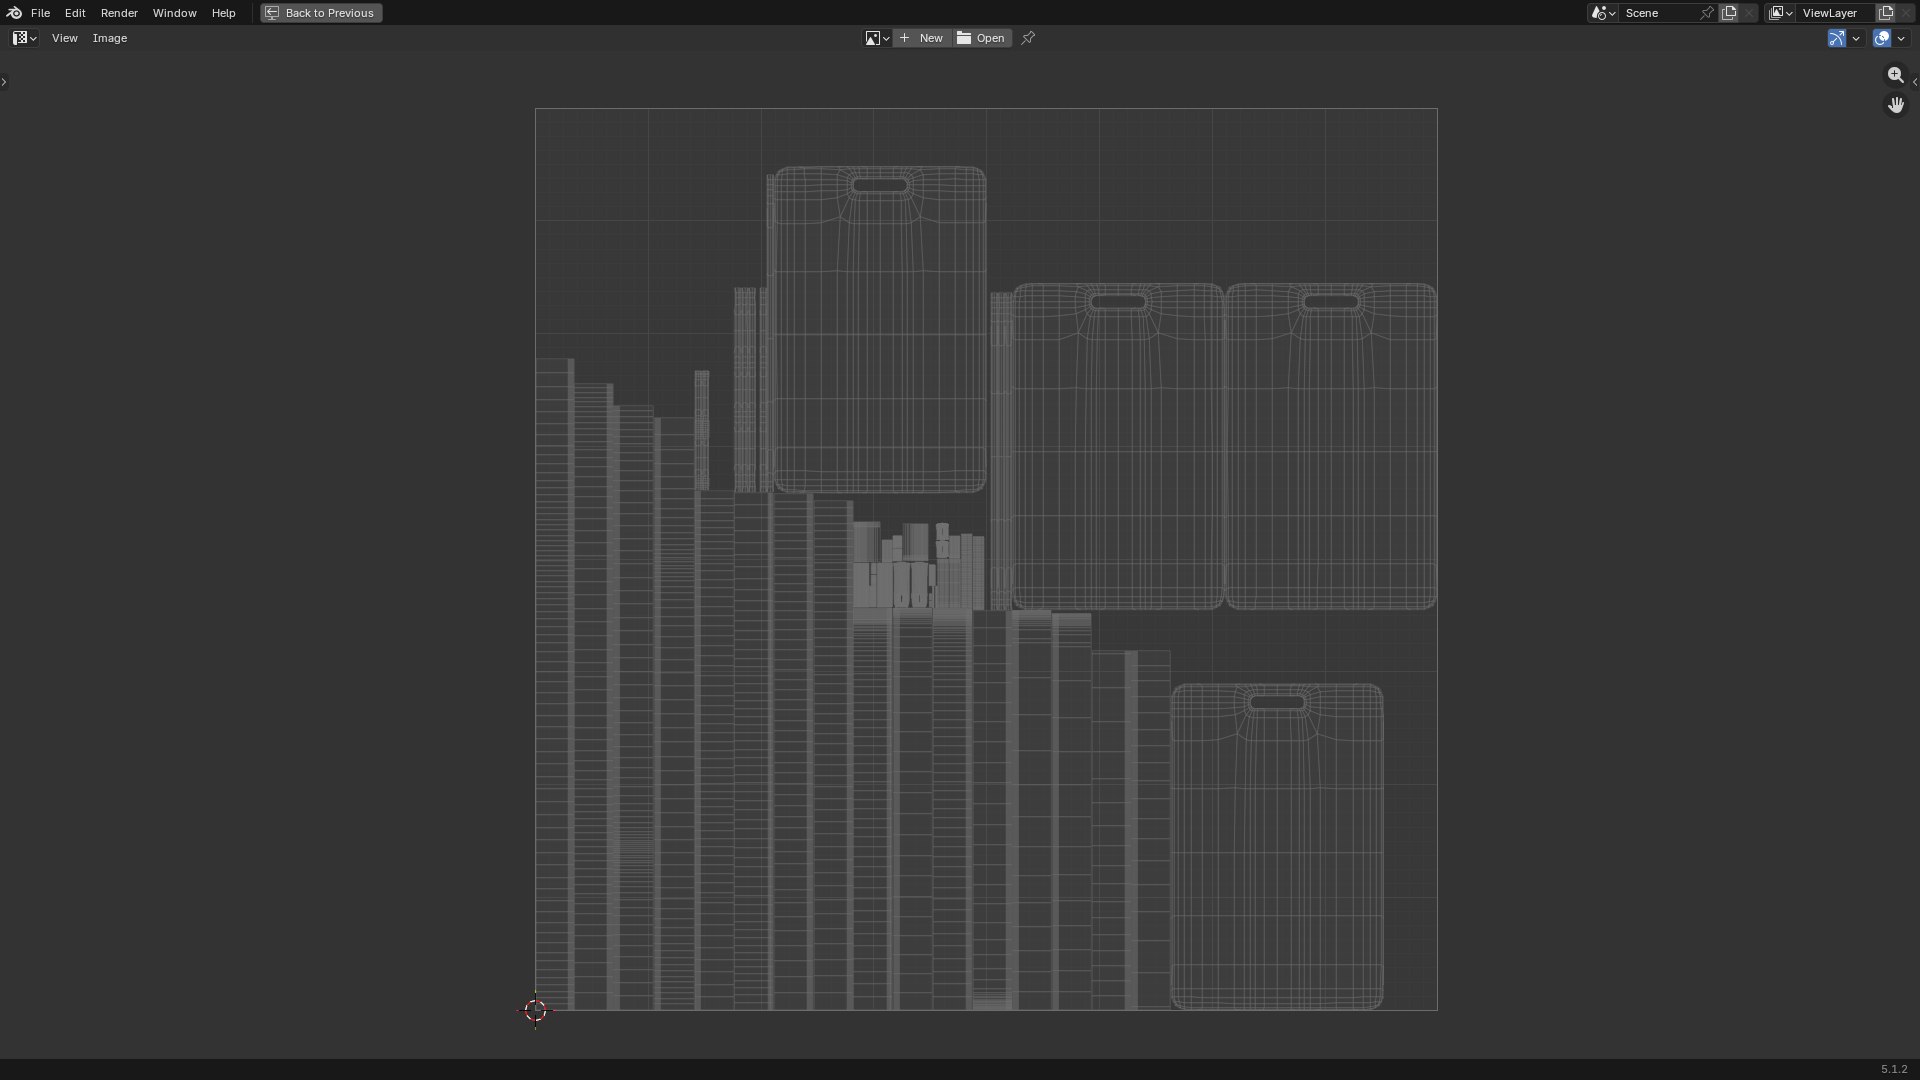Remove the ViewLayer
The width and height of the screenshot is (1920, 1080).
click(x=1906, y=13)
